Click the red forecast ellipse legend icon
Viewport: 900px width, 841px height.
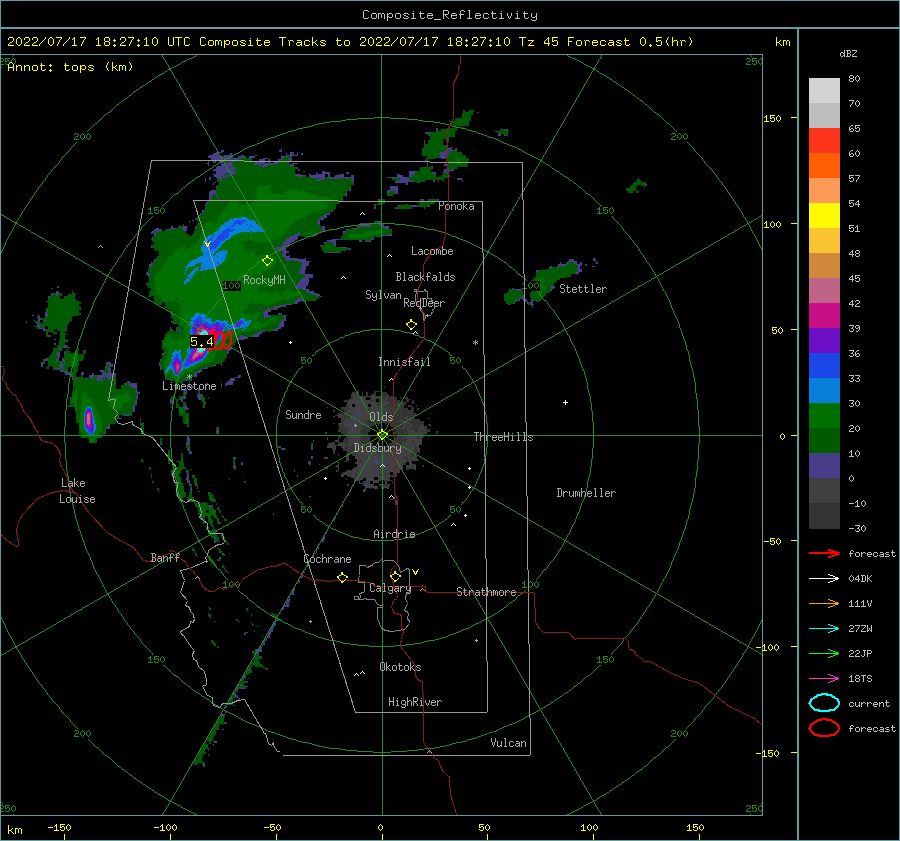click(824, 728)
